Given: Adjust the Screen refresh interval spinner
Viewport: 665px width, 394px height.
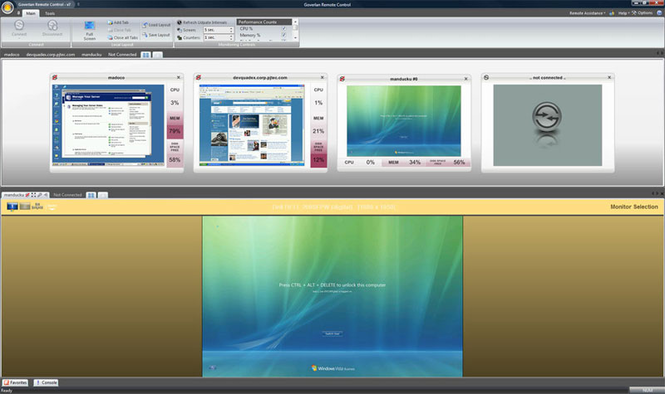Looking at the screenshot, I should 231,30.
